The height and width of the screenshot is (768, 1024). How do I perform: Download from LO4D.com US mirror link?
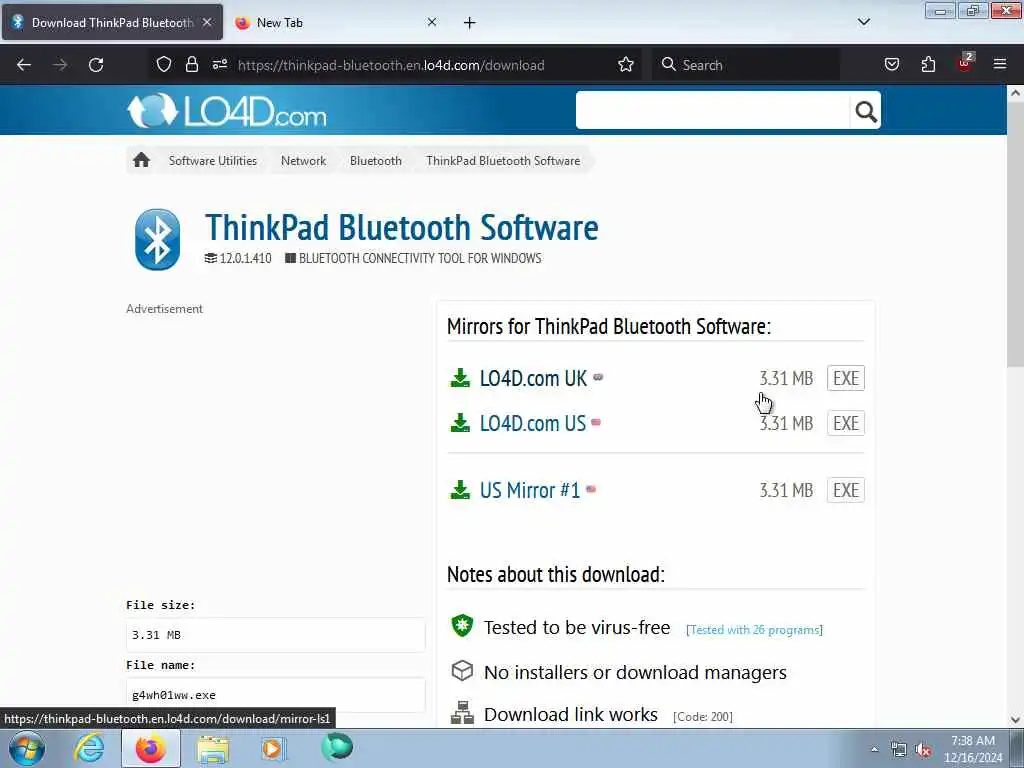(x=532, y=423)
